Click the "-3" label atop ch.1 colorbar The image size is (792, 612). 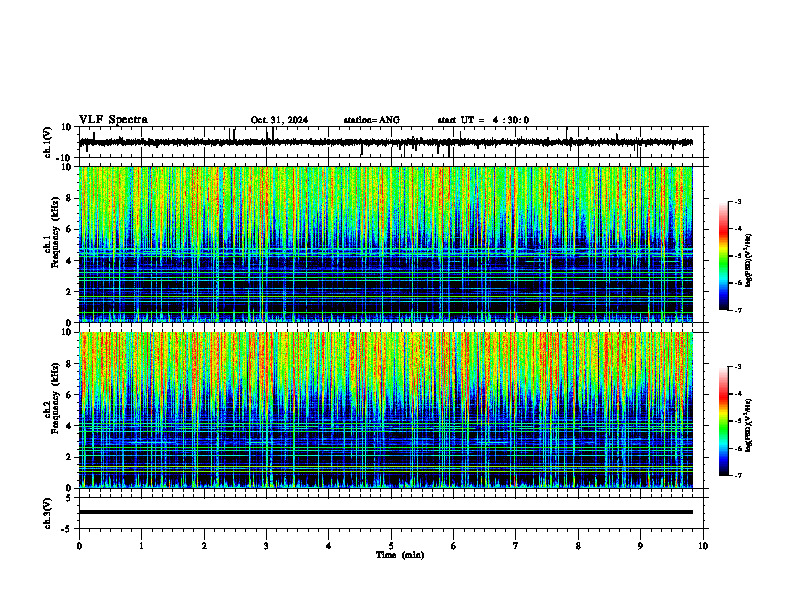click(x=738, y=201)
